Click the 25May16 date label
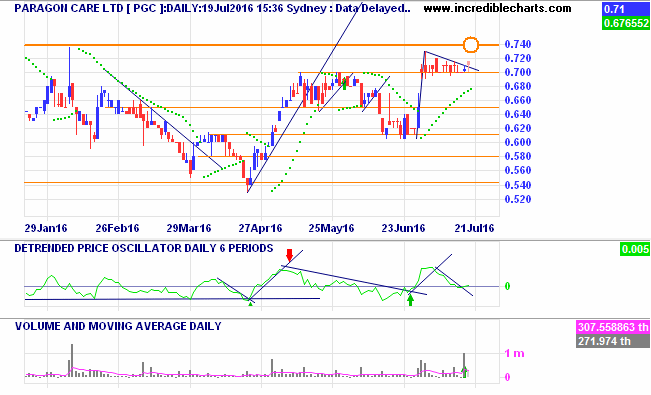 coord(332,228)
